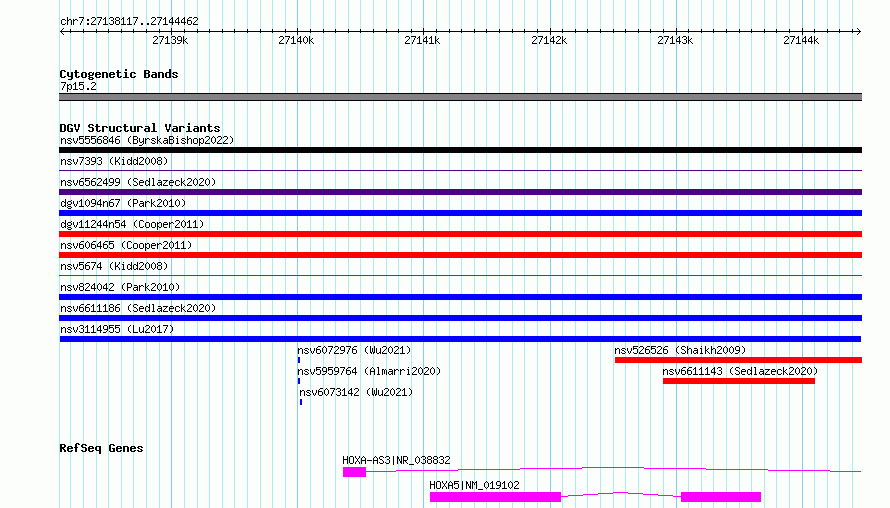Click the first magenta HOXA5 exon block
This screenshot has height=508, width=890.
496,497
